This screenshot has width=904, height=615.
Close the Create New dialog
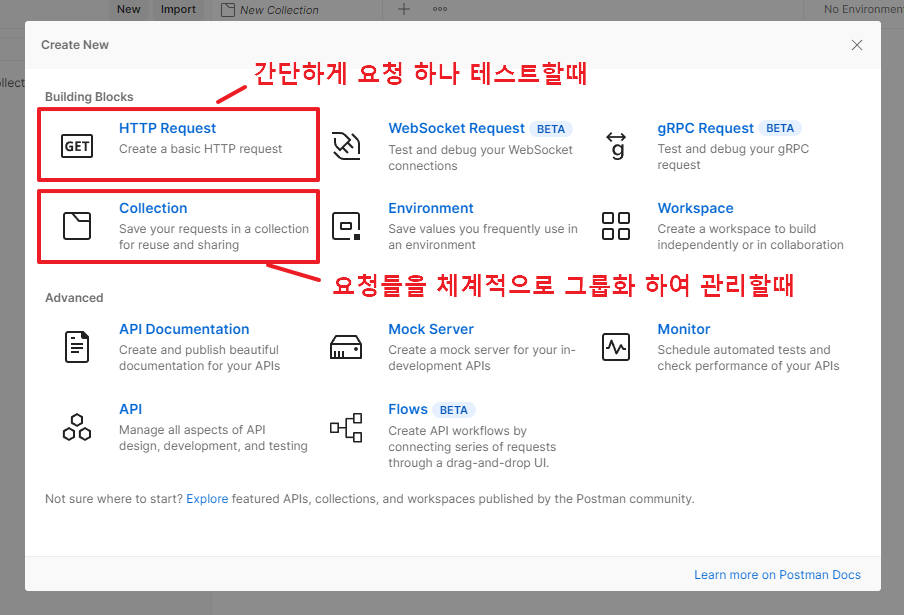pos(857,45)
